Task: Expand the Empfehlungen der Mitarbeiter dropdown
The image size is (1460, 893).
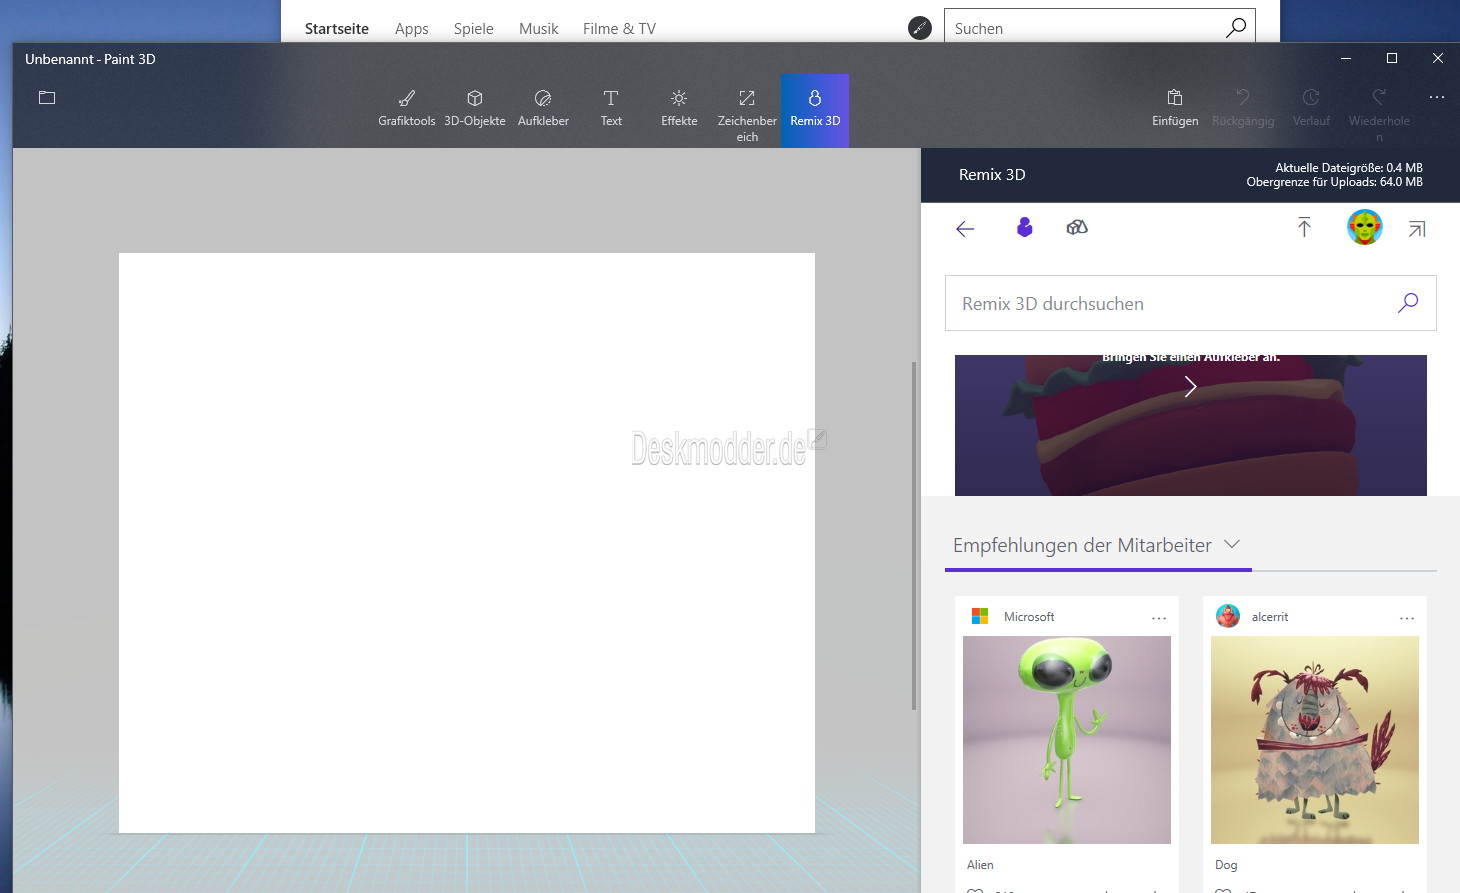Action: point(1232,544)
